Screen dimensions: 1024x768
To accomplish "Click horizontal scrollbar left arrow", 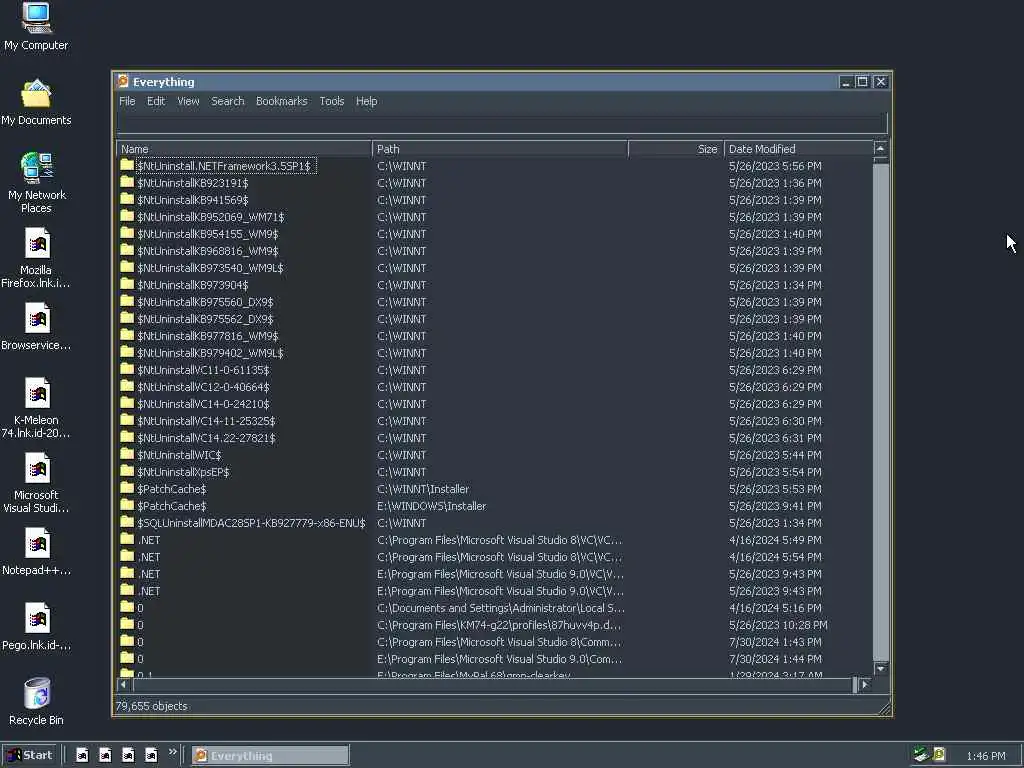I will 123,684.
